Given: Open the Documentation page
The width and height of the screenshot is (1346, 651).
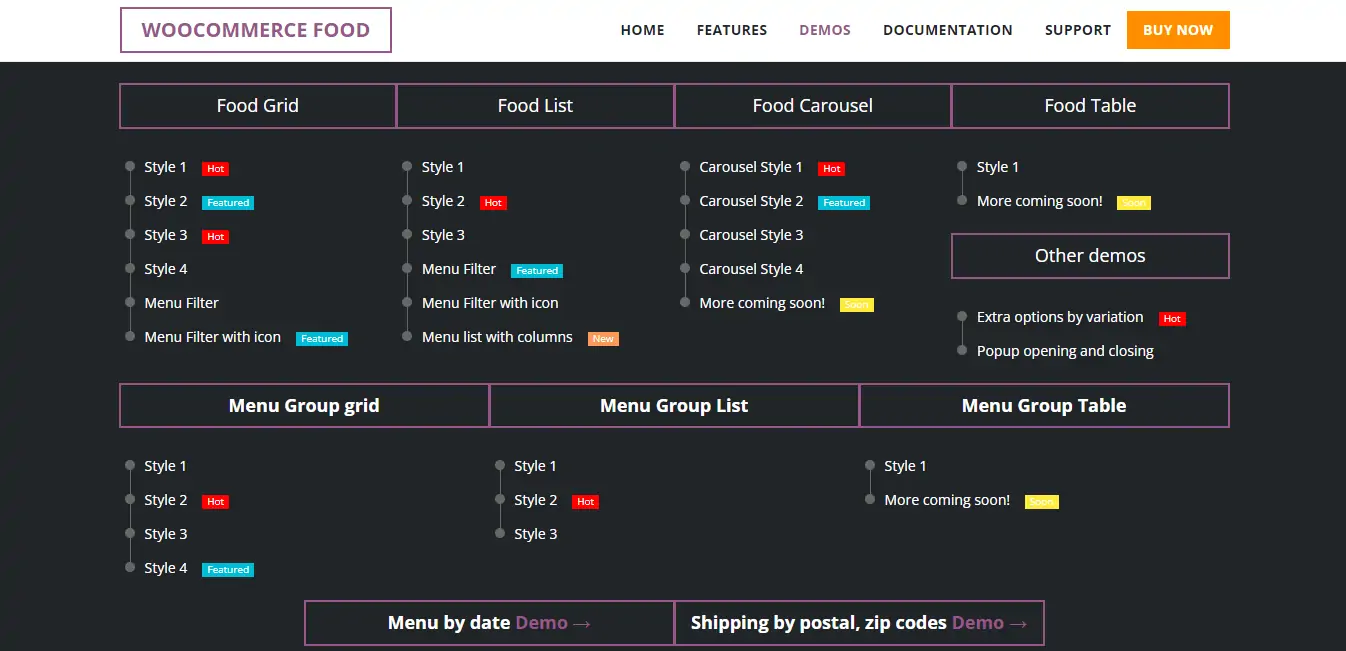Looking at the screenshot, I should (x=947, y=30).
